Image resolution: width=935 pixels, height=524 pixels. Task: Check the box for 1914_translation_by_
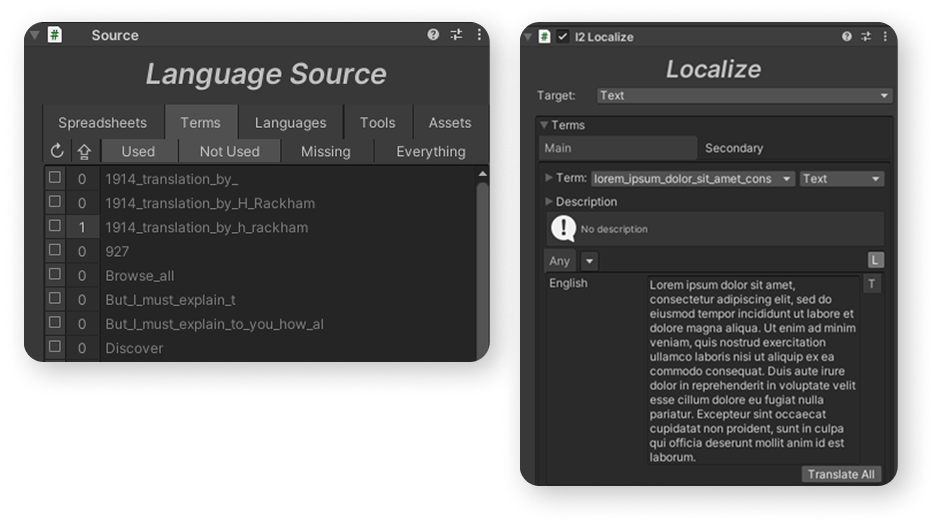[x=55, y=178]
